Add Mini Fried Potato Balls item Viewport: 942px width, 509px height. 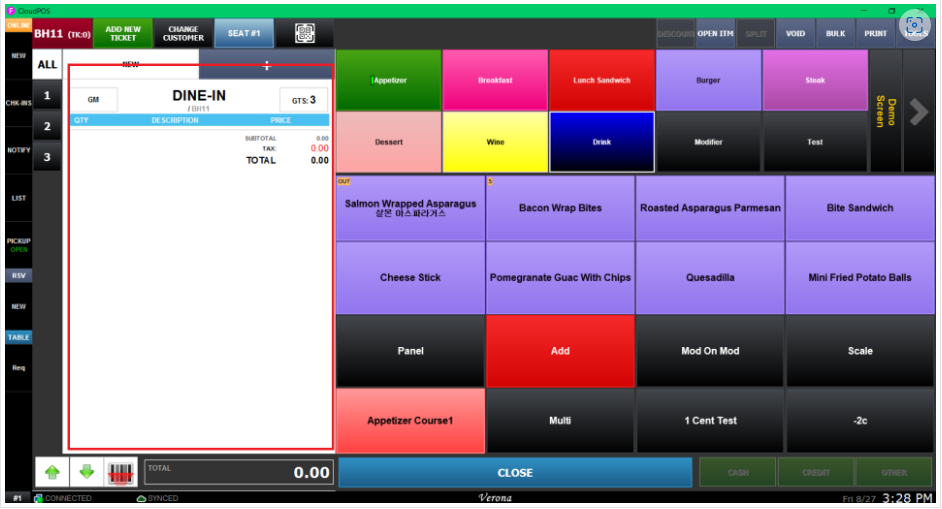[x=860, y=278]
